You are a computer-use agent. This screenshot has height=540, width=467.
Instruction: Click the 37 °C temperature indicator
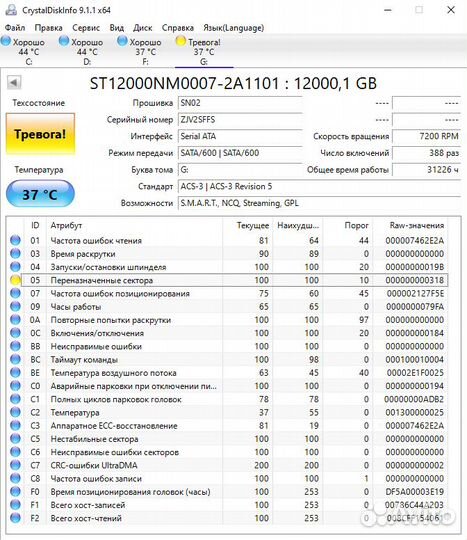[x=40, y=194]
